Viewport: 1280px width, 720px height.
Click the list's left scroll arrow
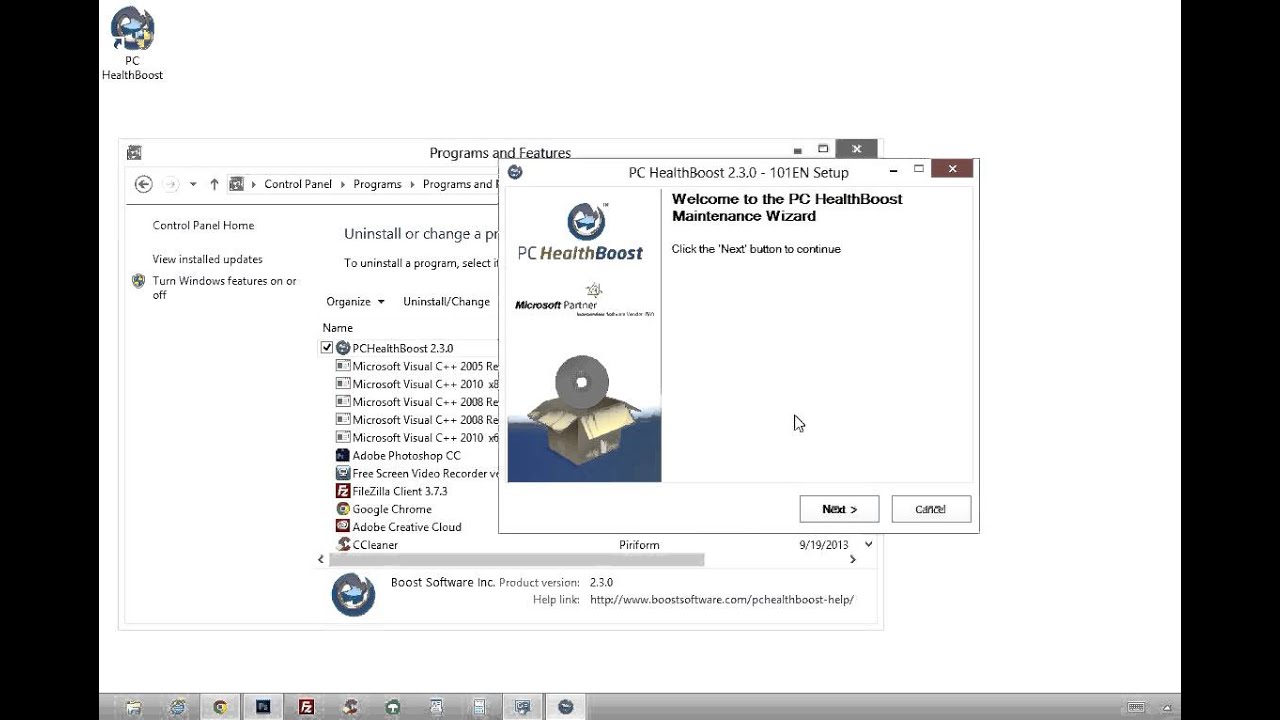[x=321, y=560]
